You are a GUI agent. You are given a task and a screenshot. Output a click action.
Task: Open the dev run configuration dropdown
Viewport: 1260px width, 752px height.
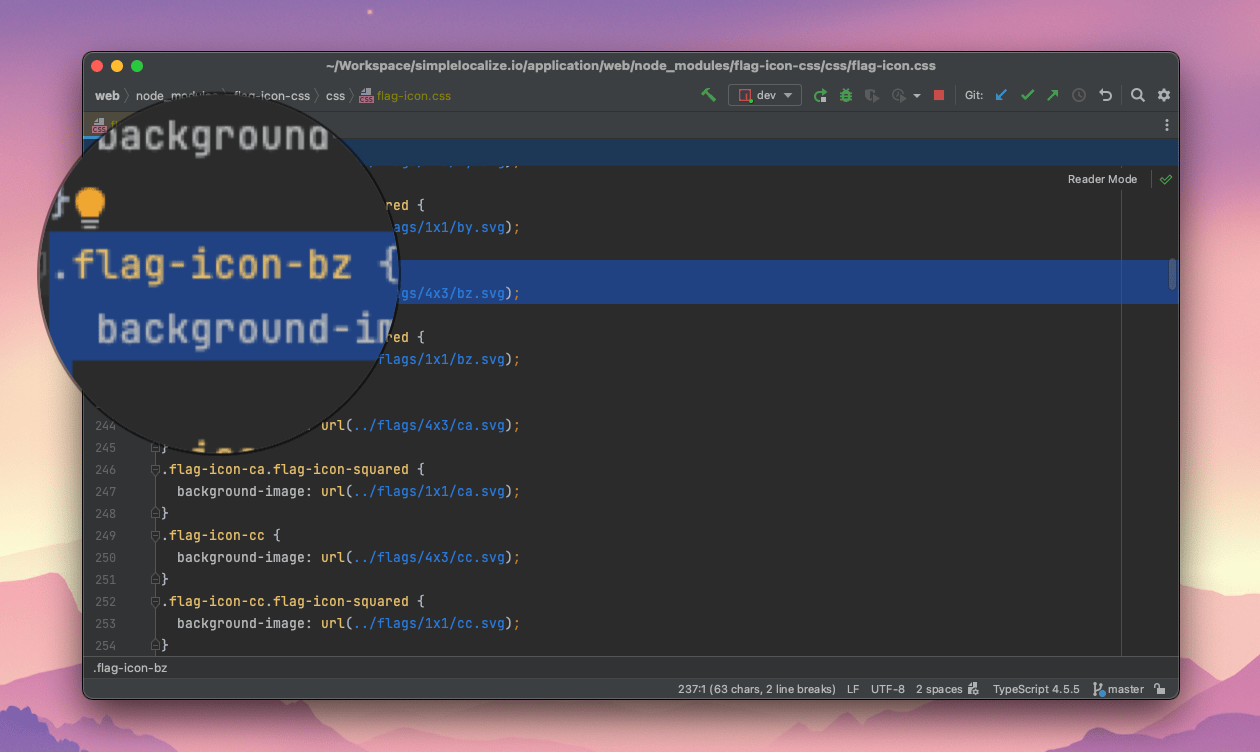(765, 95)
